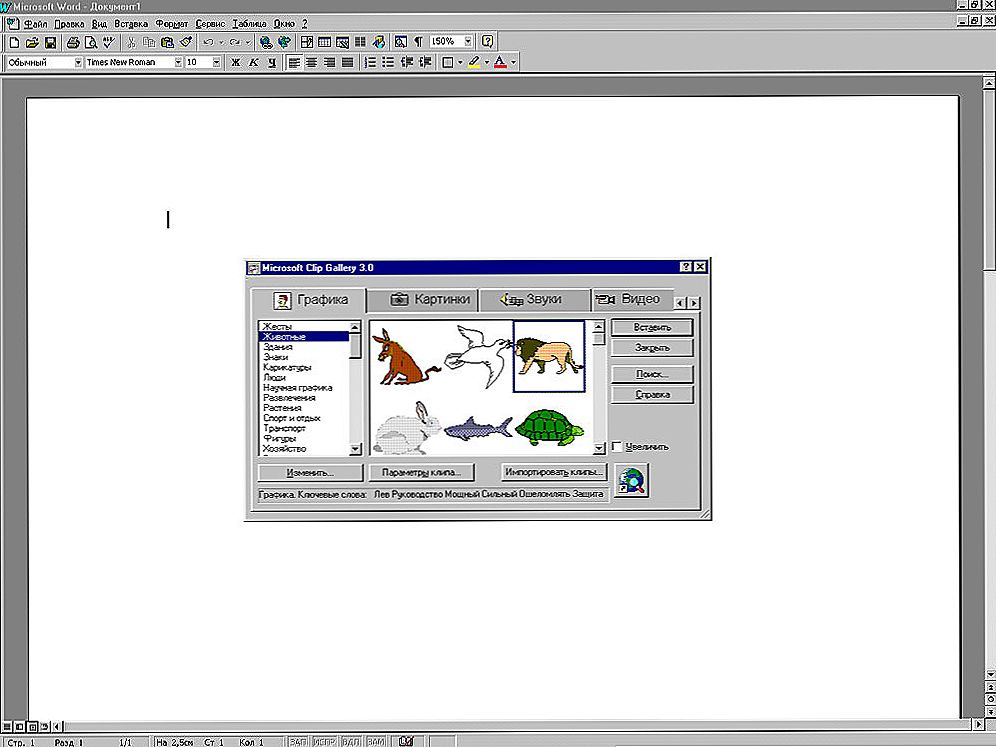996x747 pixels.
Task: Toggle italic (К) formatting
Action: point(253,62)
